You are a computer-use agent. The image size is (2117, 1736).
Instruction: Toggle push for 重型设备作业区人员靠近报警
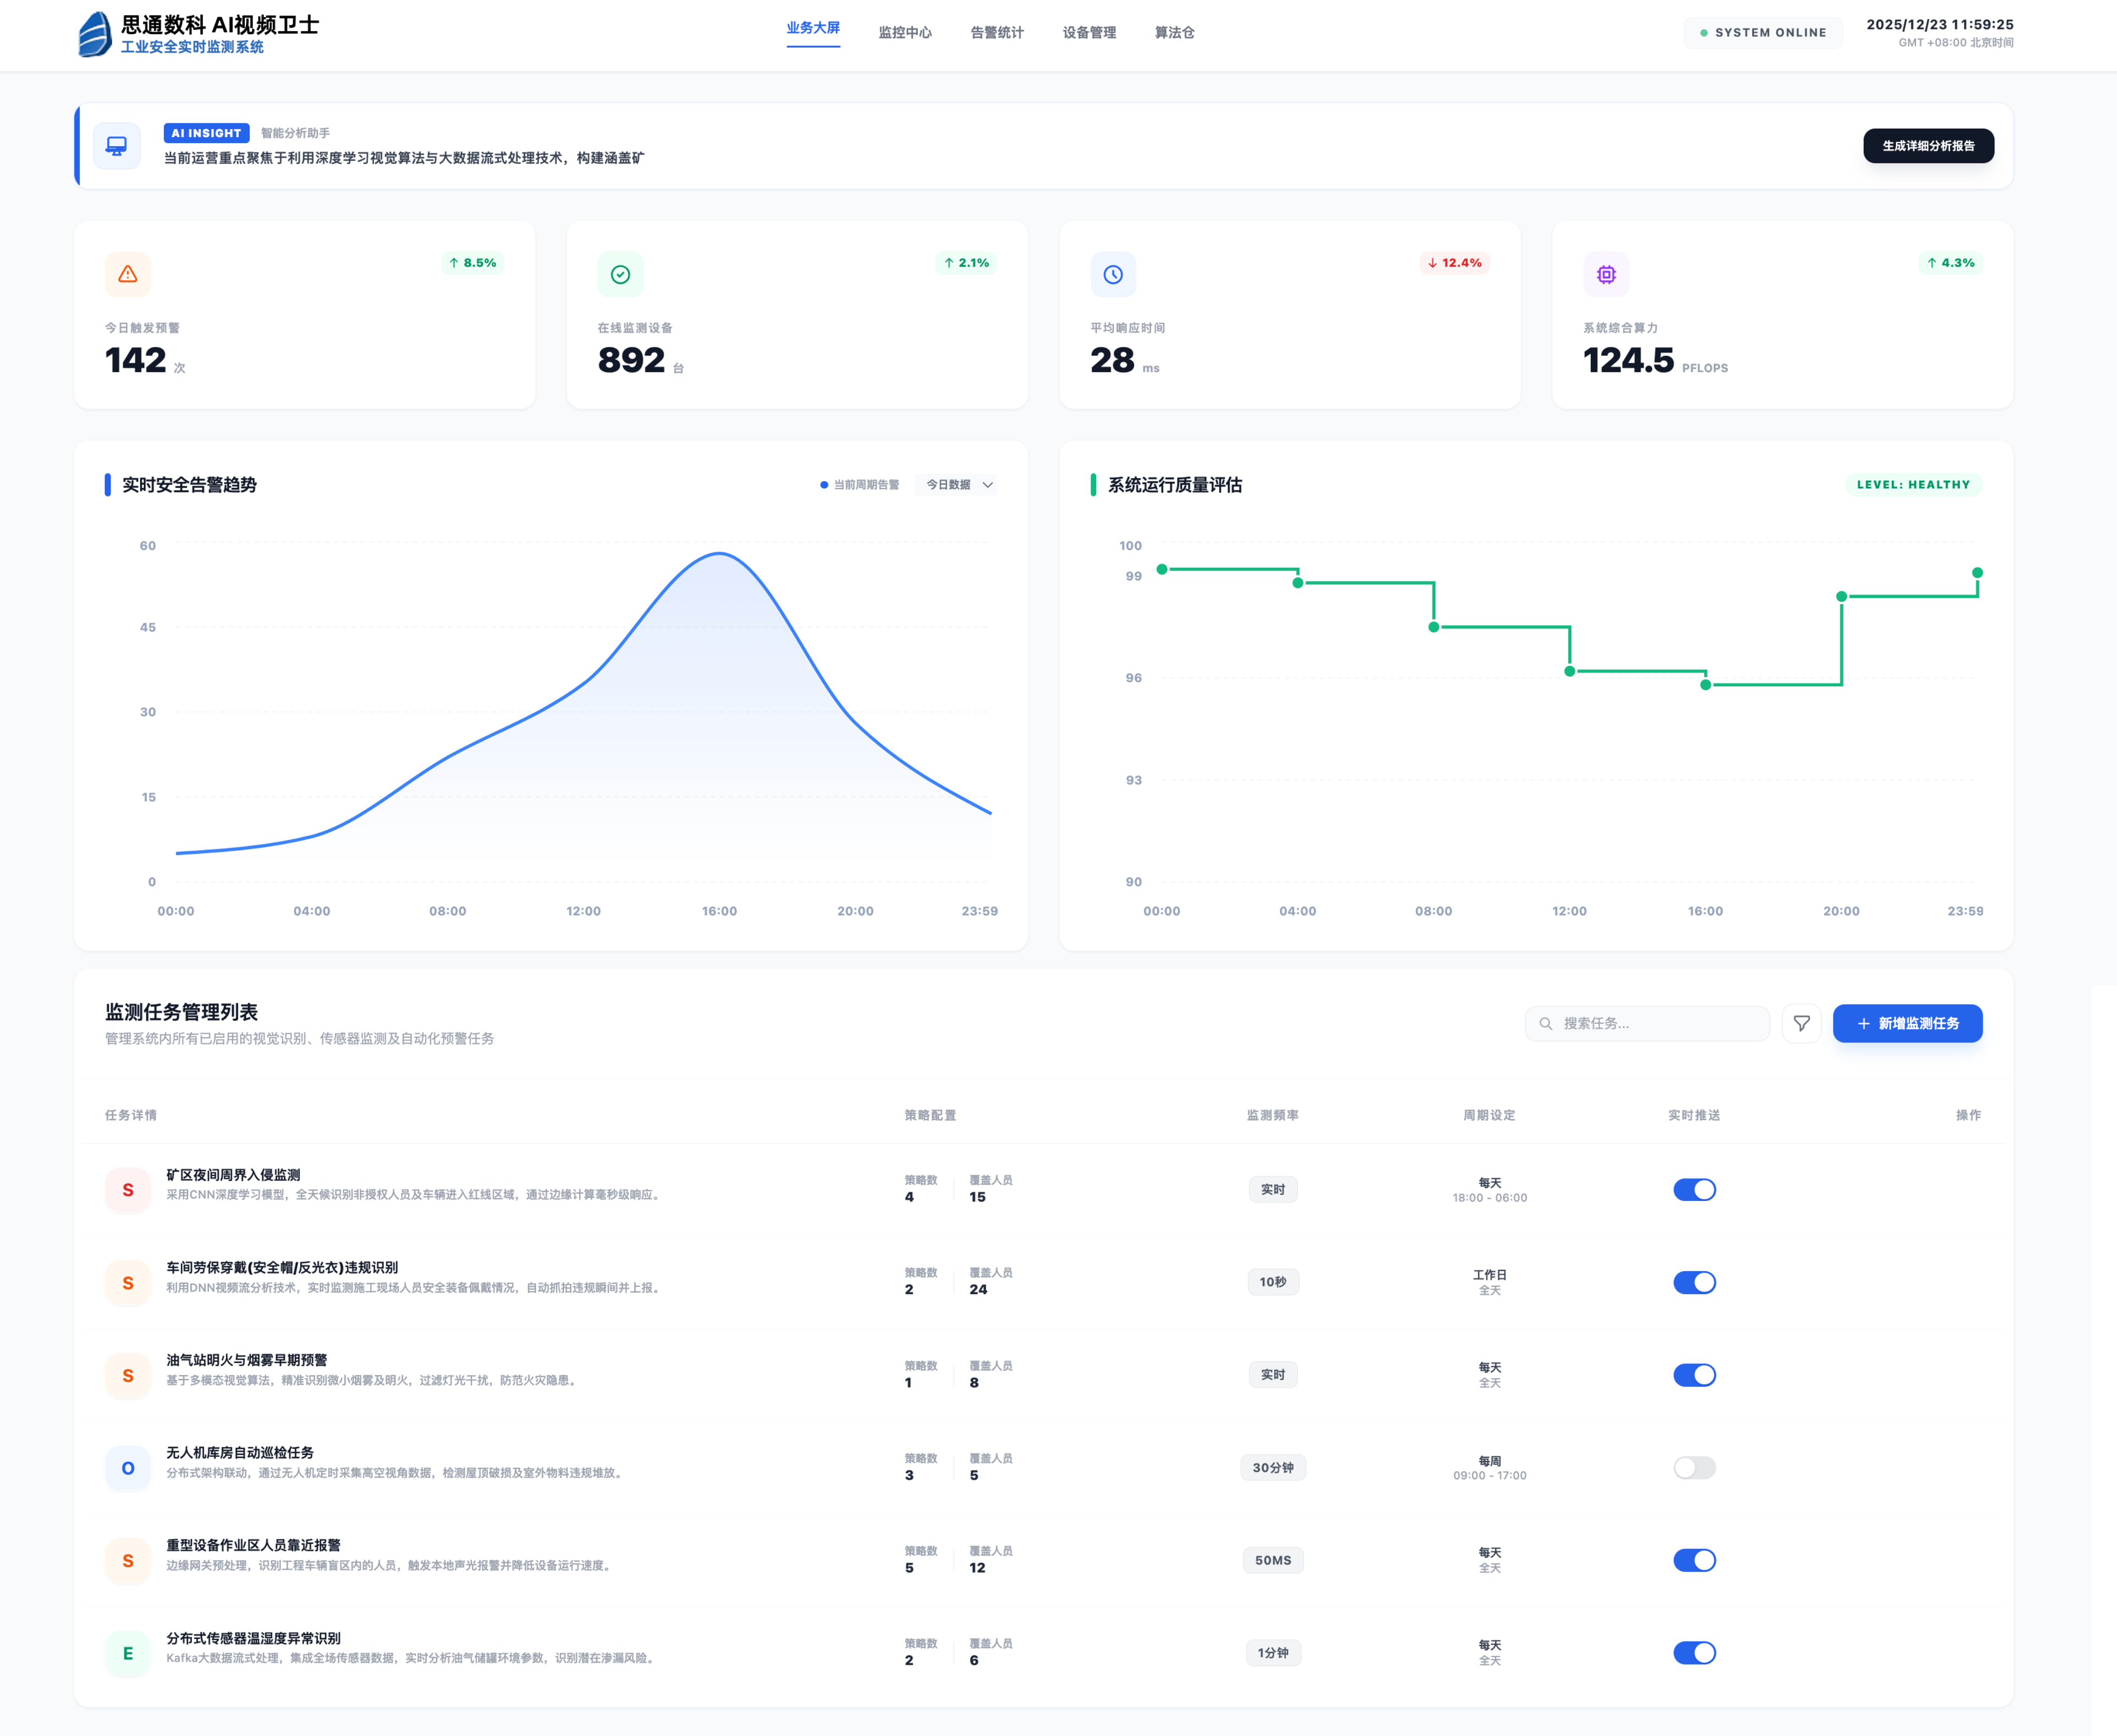point(1694,1560)
